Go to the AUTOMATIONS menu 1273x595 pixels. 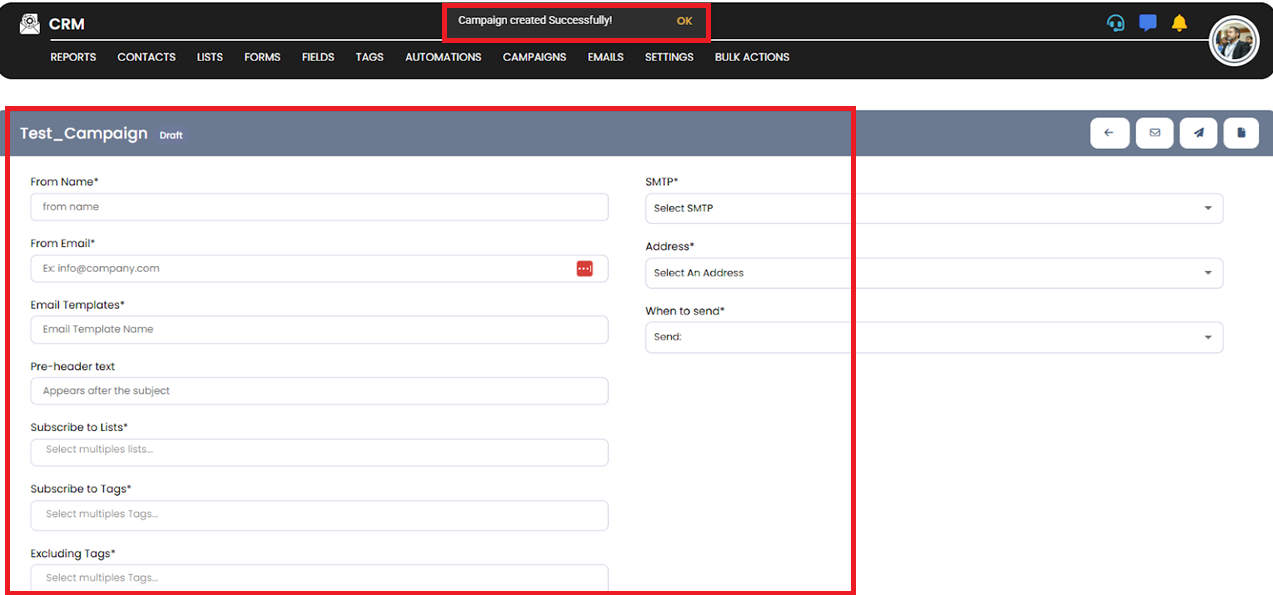[443, 57]
